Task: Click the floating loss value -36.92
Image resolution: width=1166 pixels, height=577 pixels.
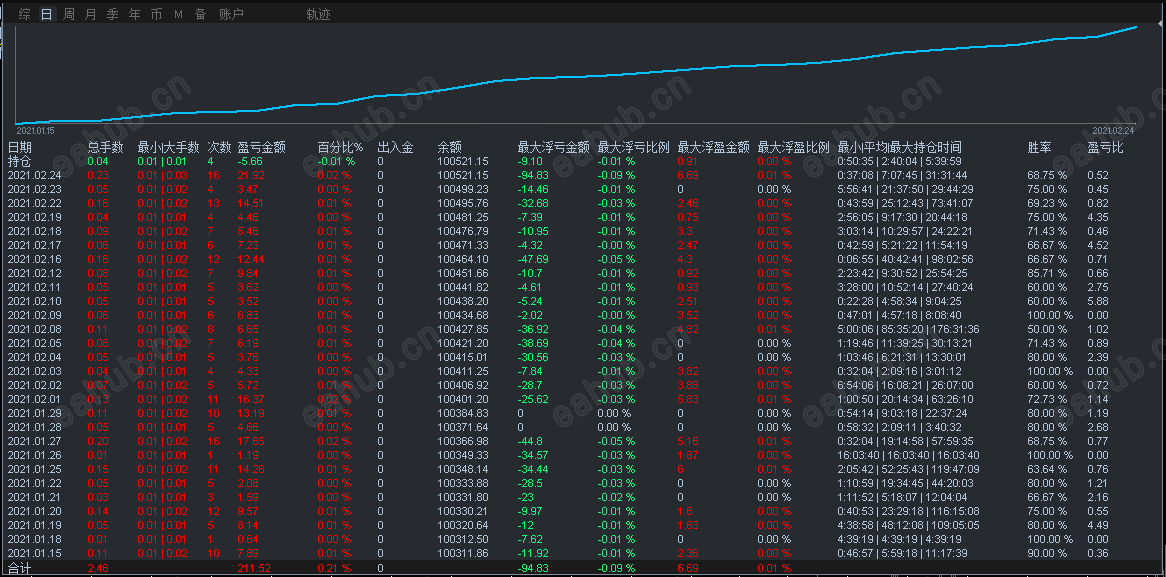Action: click(x=533, y=329)
